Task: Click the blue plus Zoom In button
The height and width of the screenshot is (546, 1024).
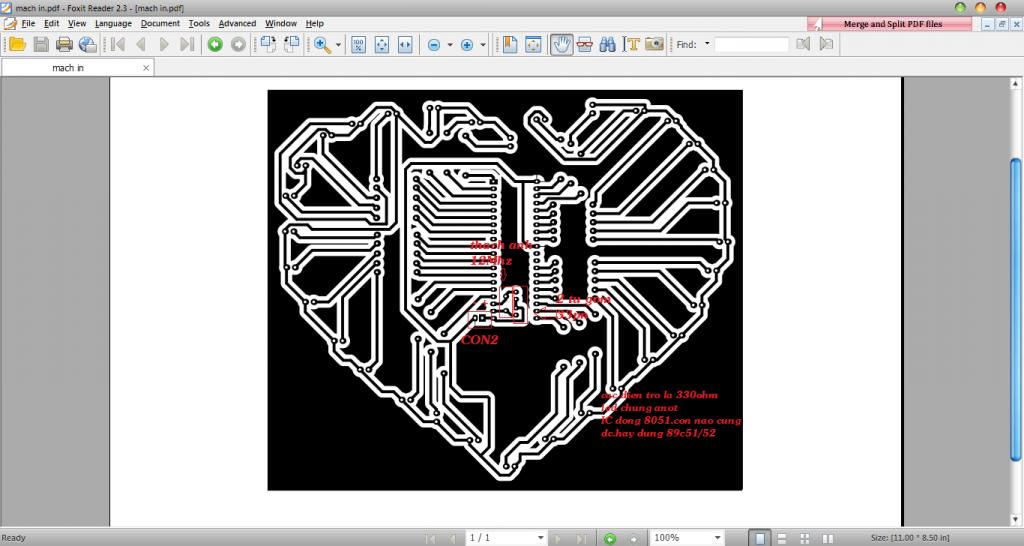Action: click(467, 45)
